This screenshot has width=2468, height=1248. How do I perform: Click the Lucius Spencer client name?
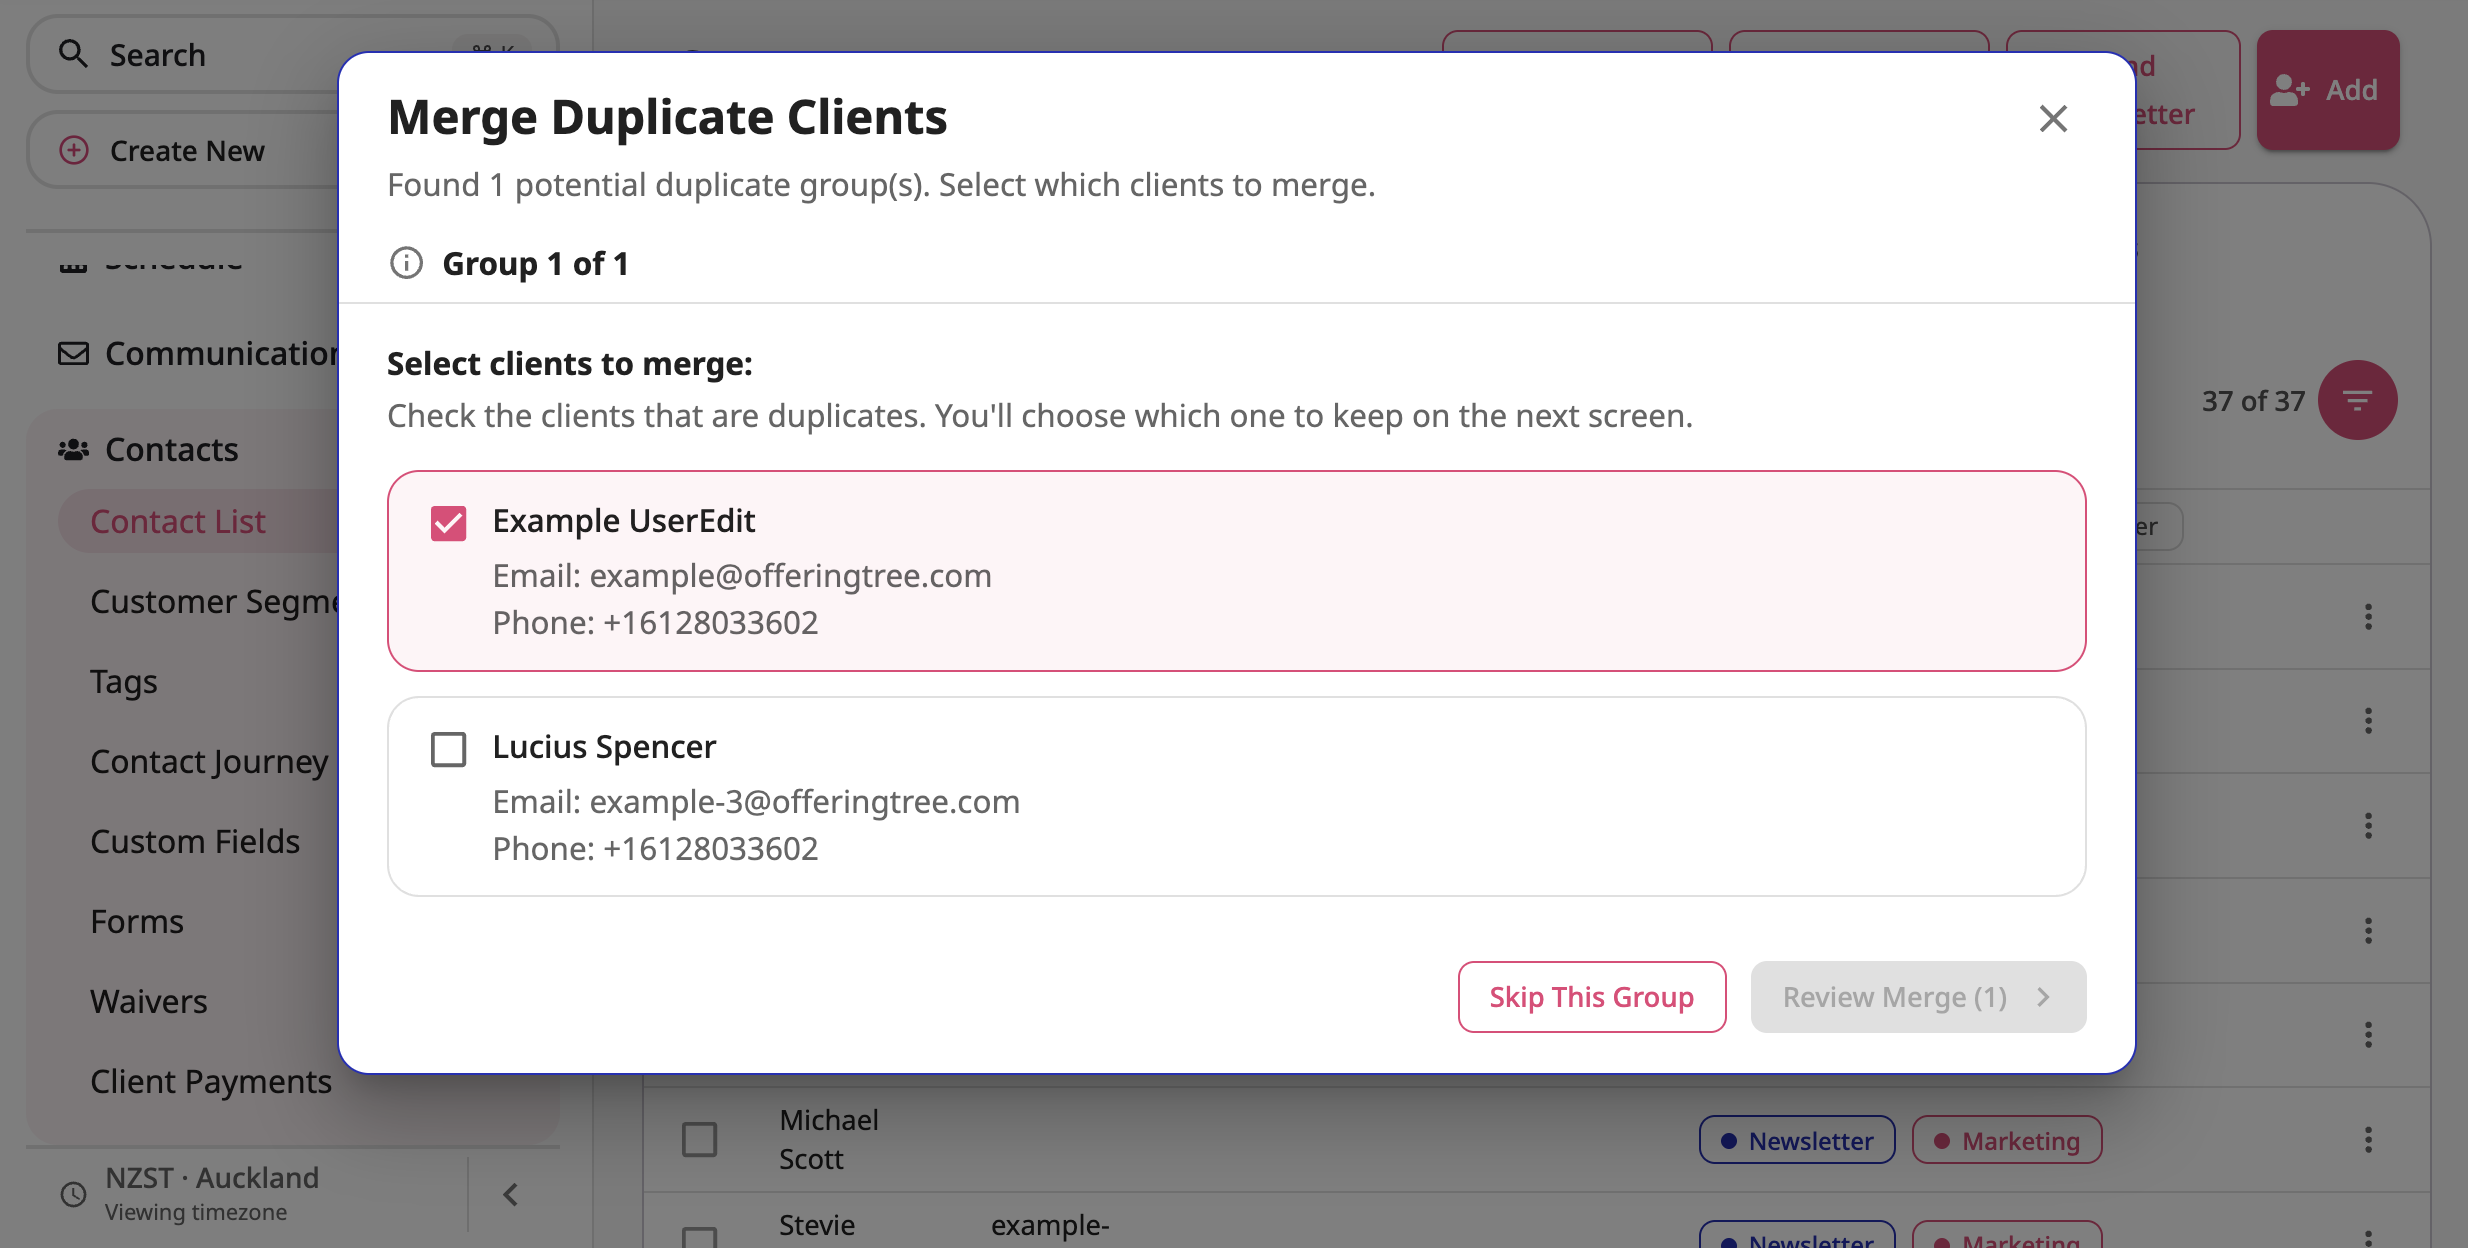pyautogui.click(x=604, y=747)
